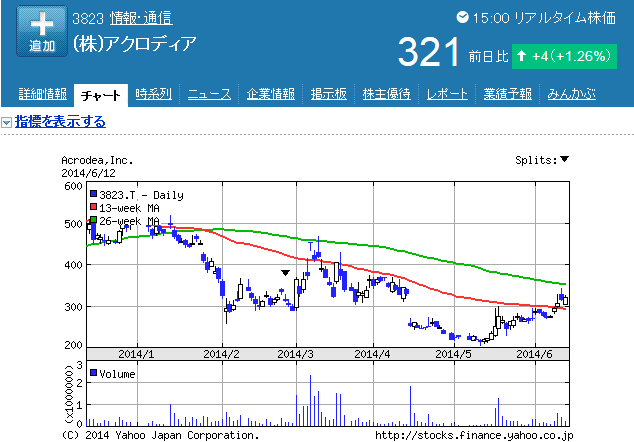Click the up arrow in change badge
634x442 pixels.
[x=522, y=56]
